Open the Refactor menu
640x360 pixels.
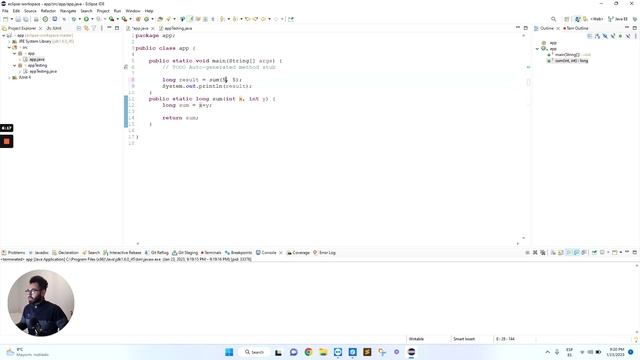click(x=48, y=11)
